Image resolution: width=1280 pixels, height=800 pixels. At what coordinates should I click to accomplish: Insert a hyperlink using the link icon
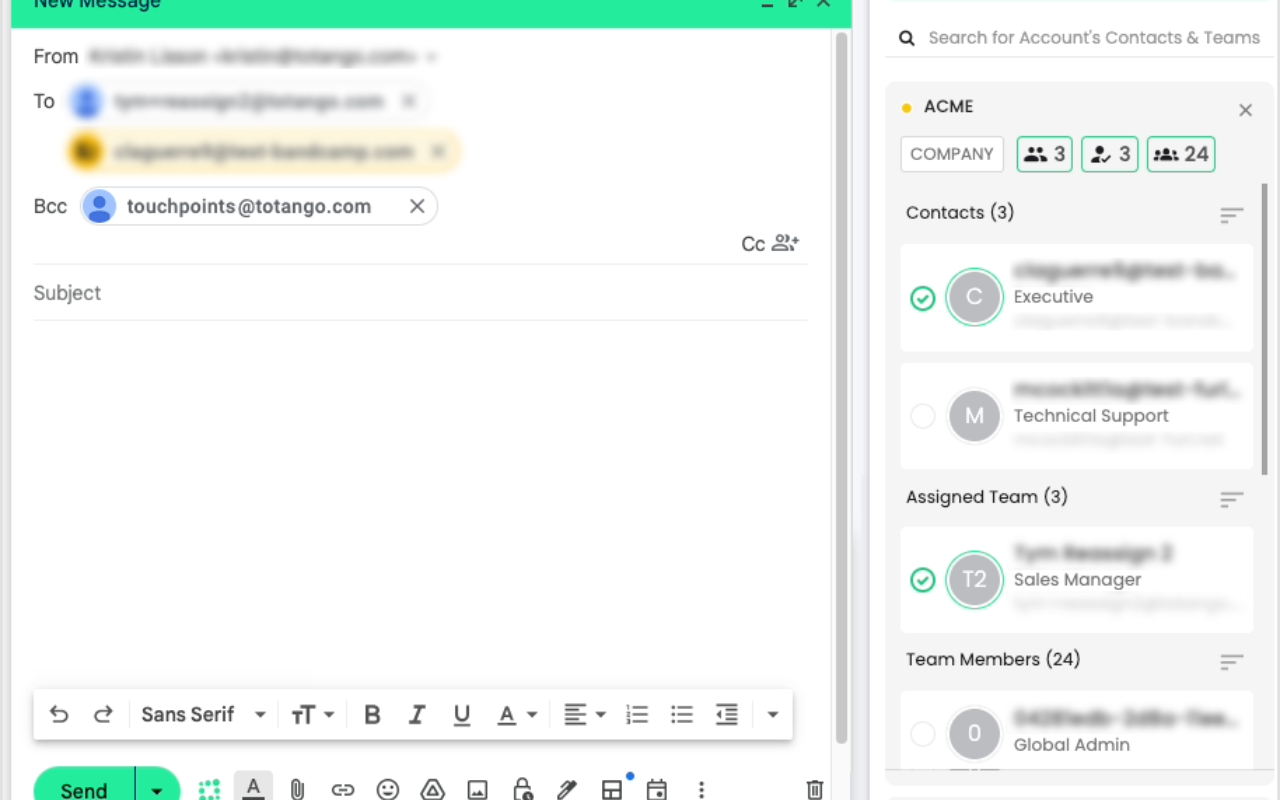[x=343, y=789]
